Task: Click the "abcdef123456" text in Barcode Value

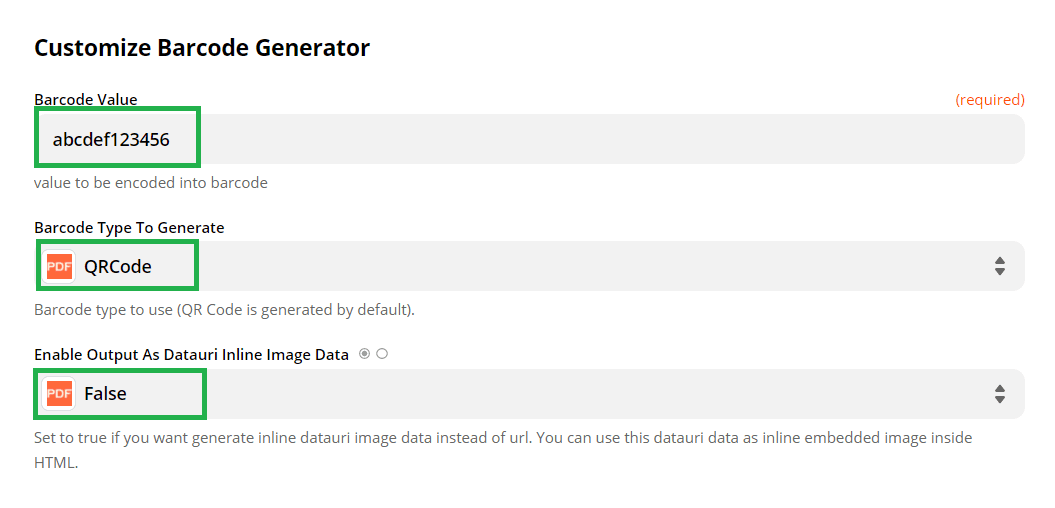Action: tap(111, 139)
